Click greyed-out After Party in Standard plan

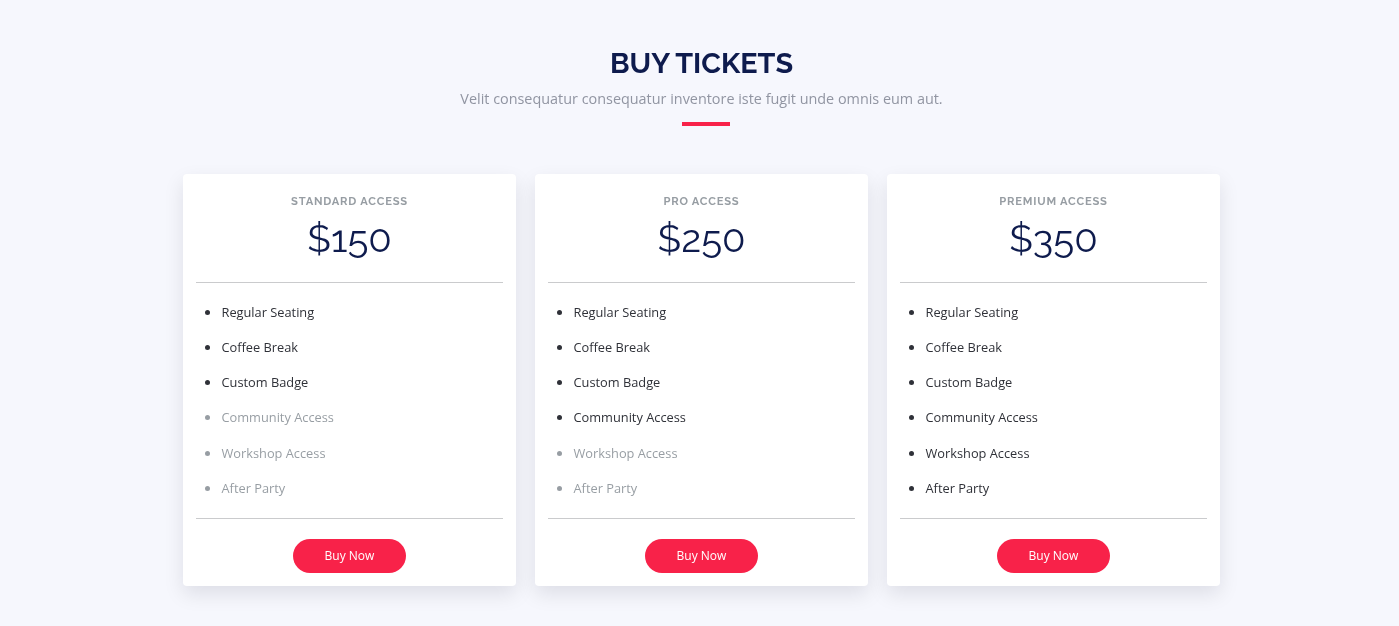[253, 488]
